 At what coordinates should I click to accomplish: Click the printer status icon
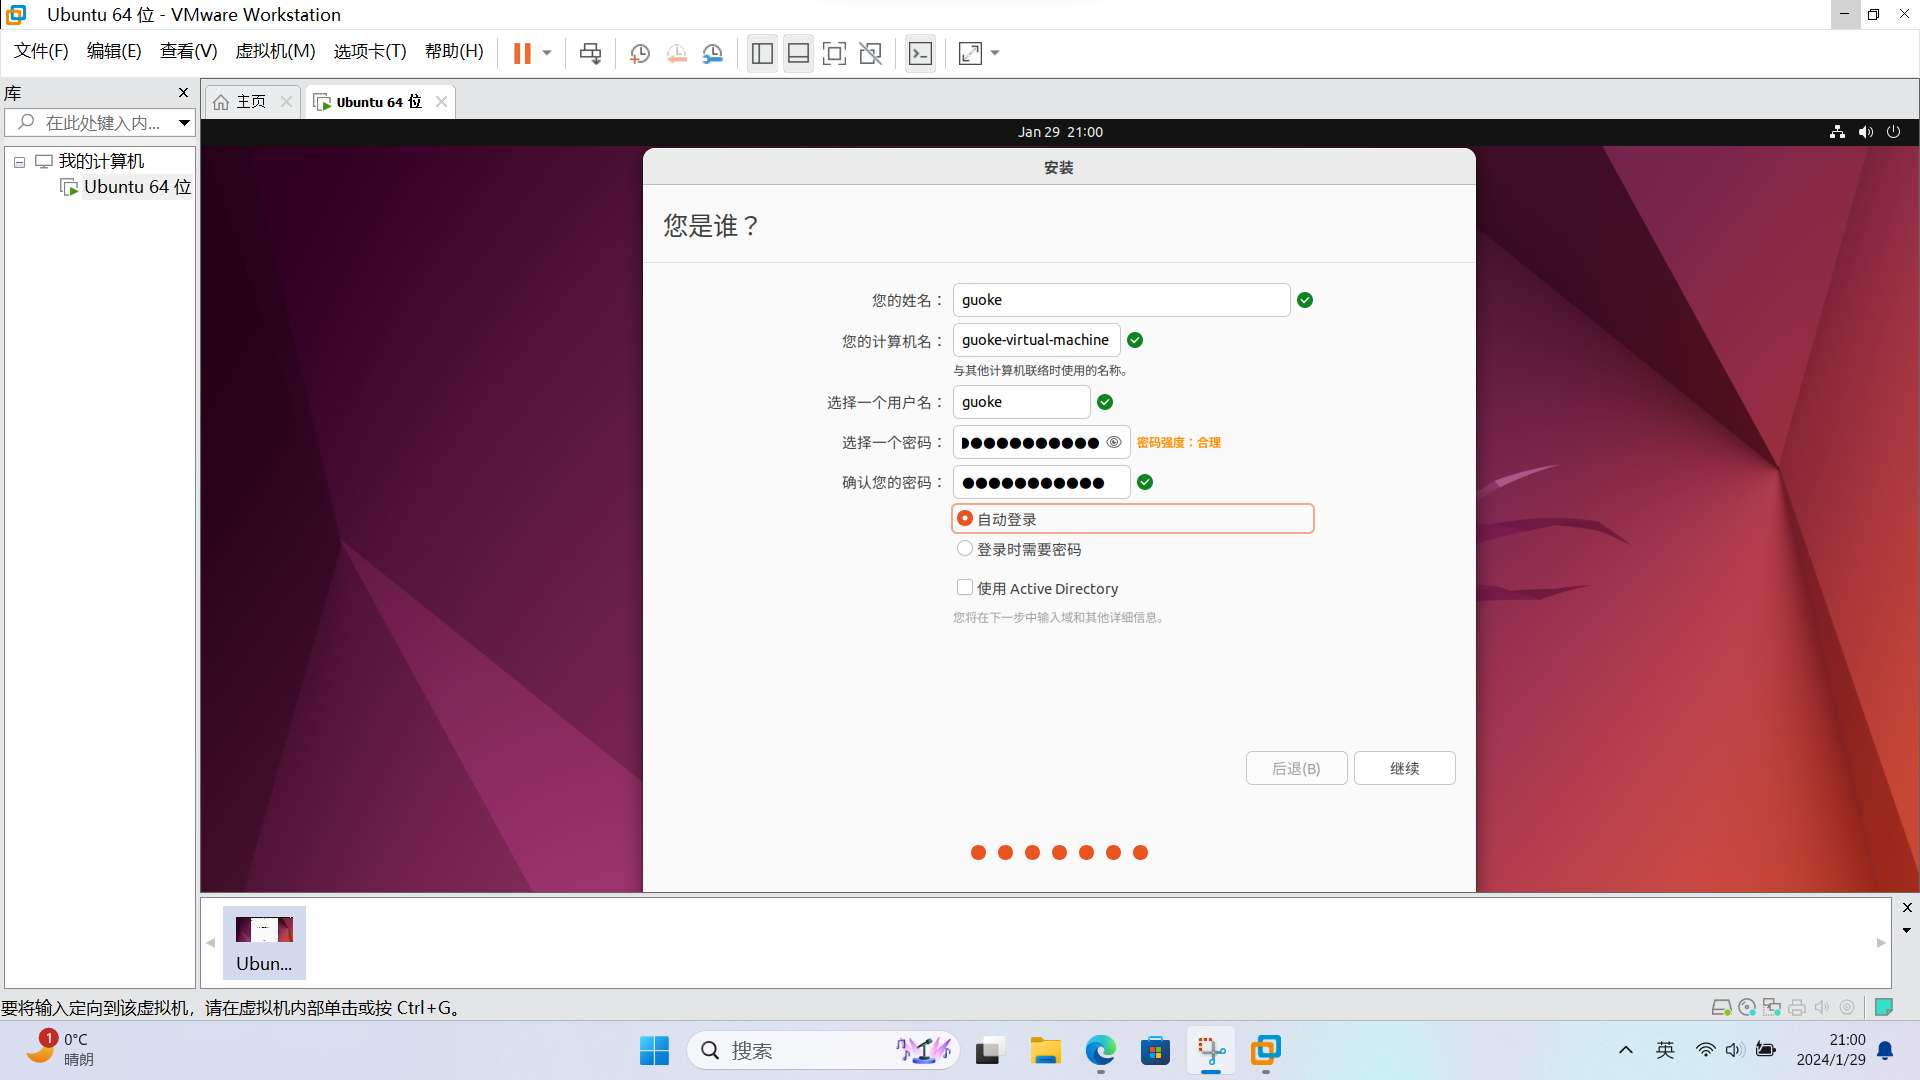[1797, 1007]
